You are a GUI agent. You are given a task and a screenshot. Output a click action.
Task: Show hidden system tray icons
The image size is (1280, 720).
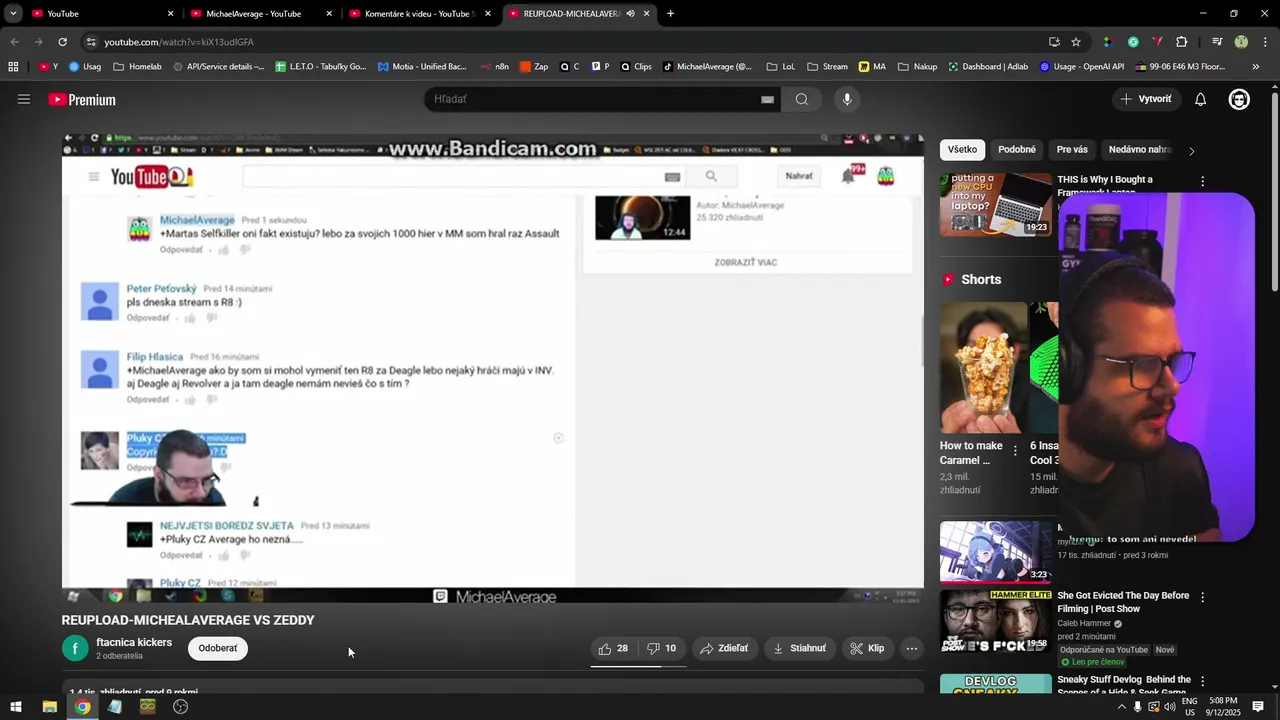coord(1121,707)
